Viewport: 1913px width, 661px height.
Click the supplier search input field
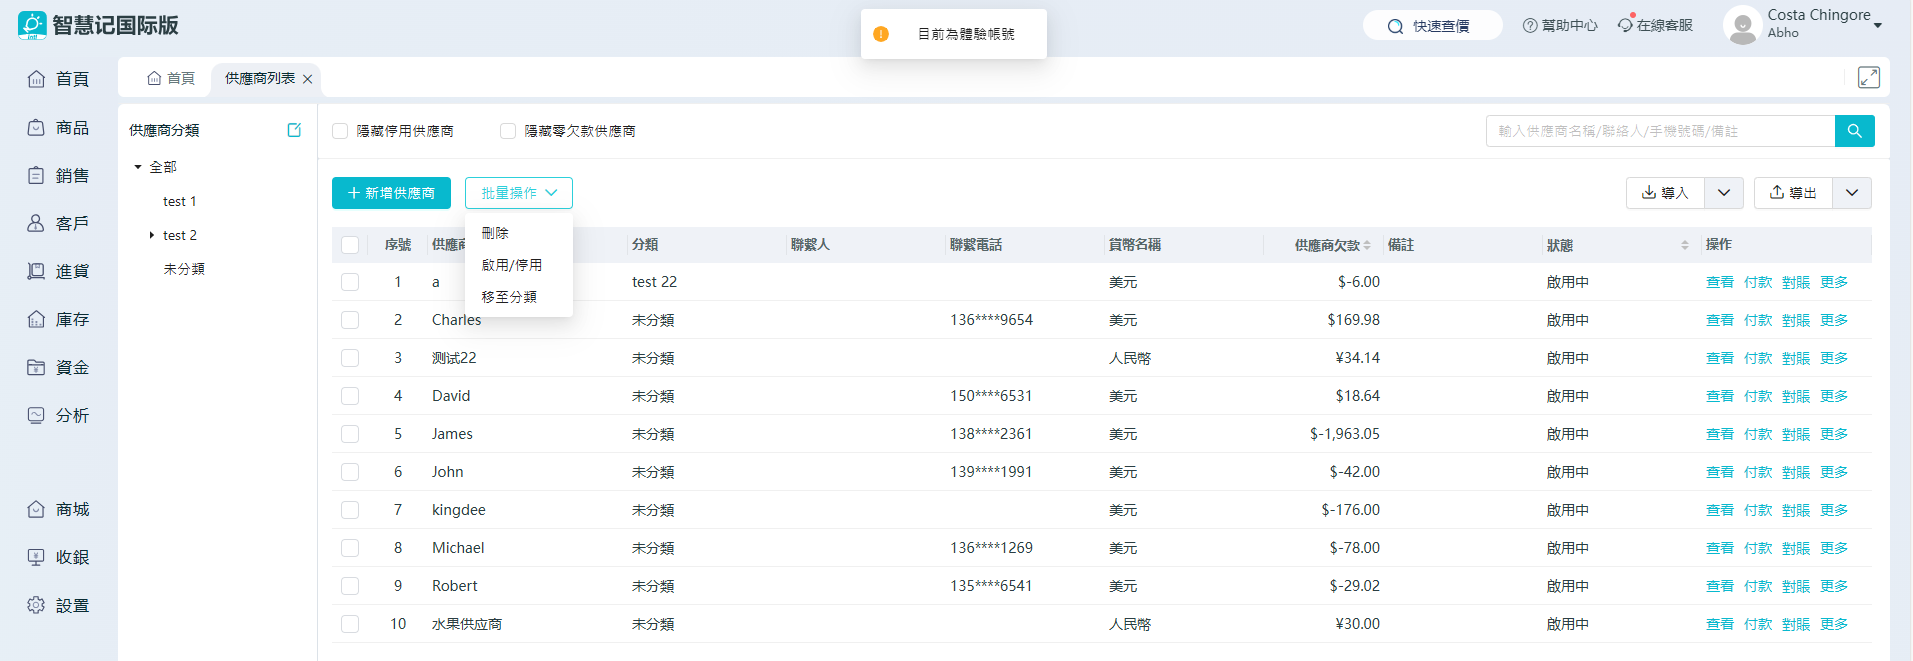(1660, 131)
